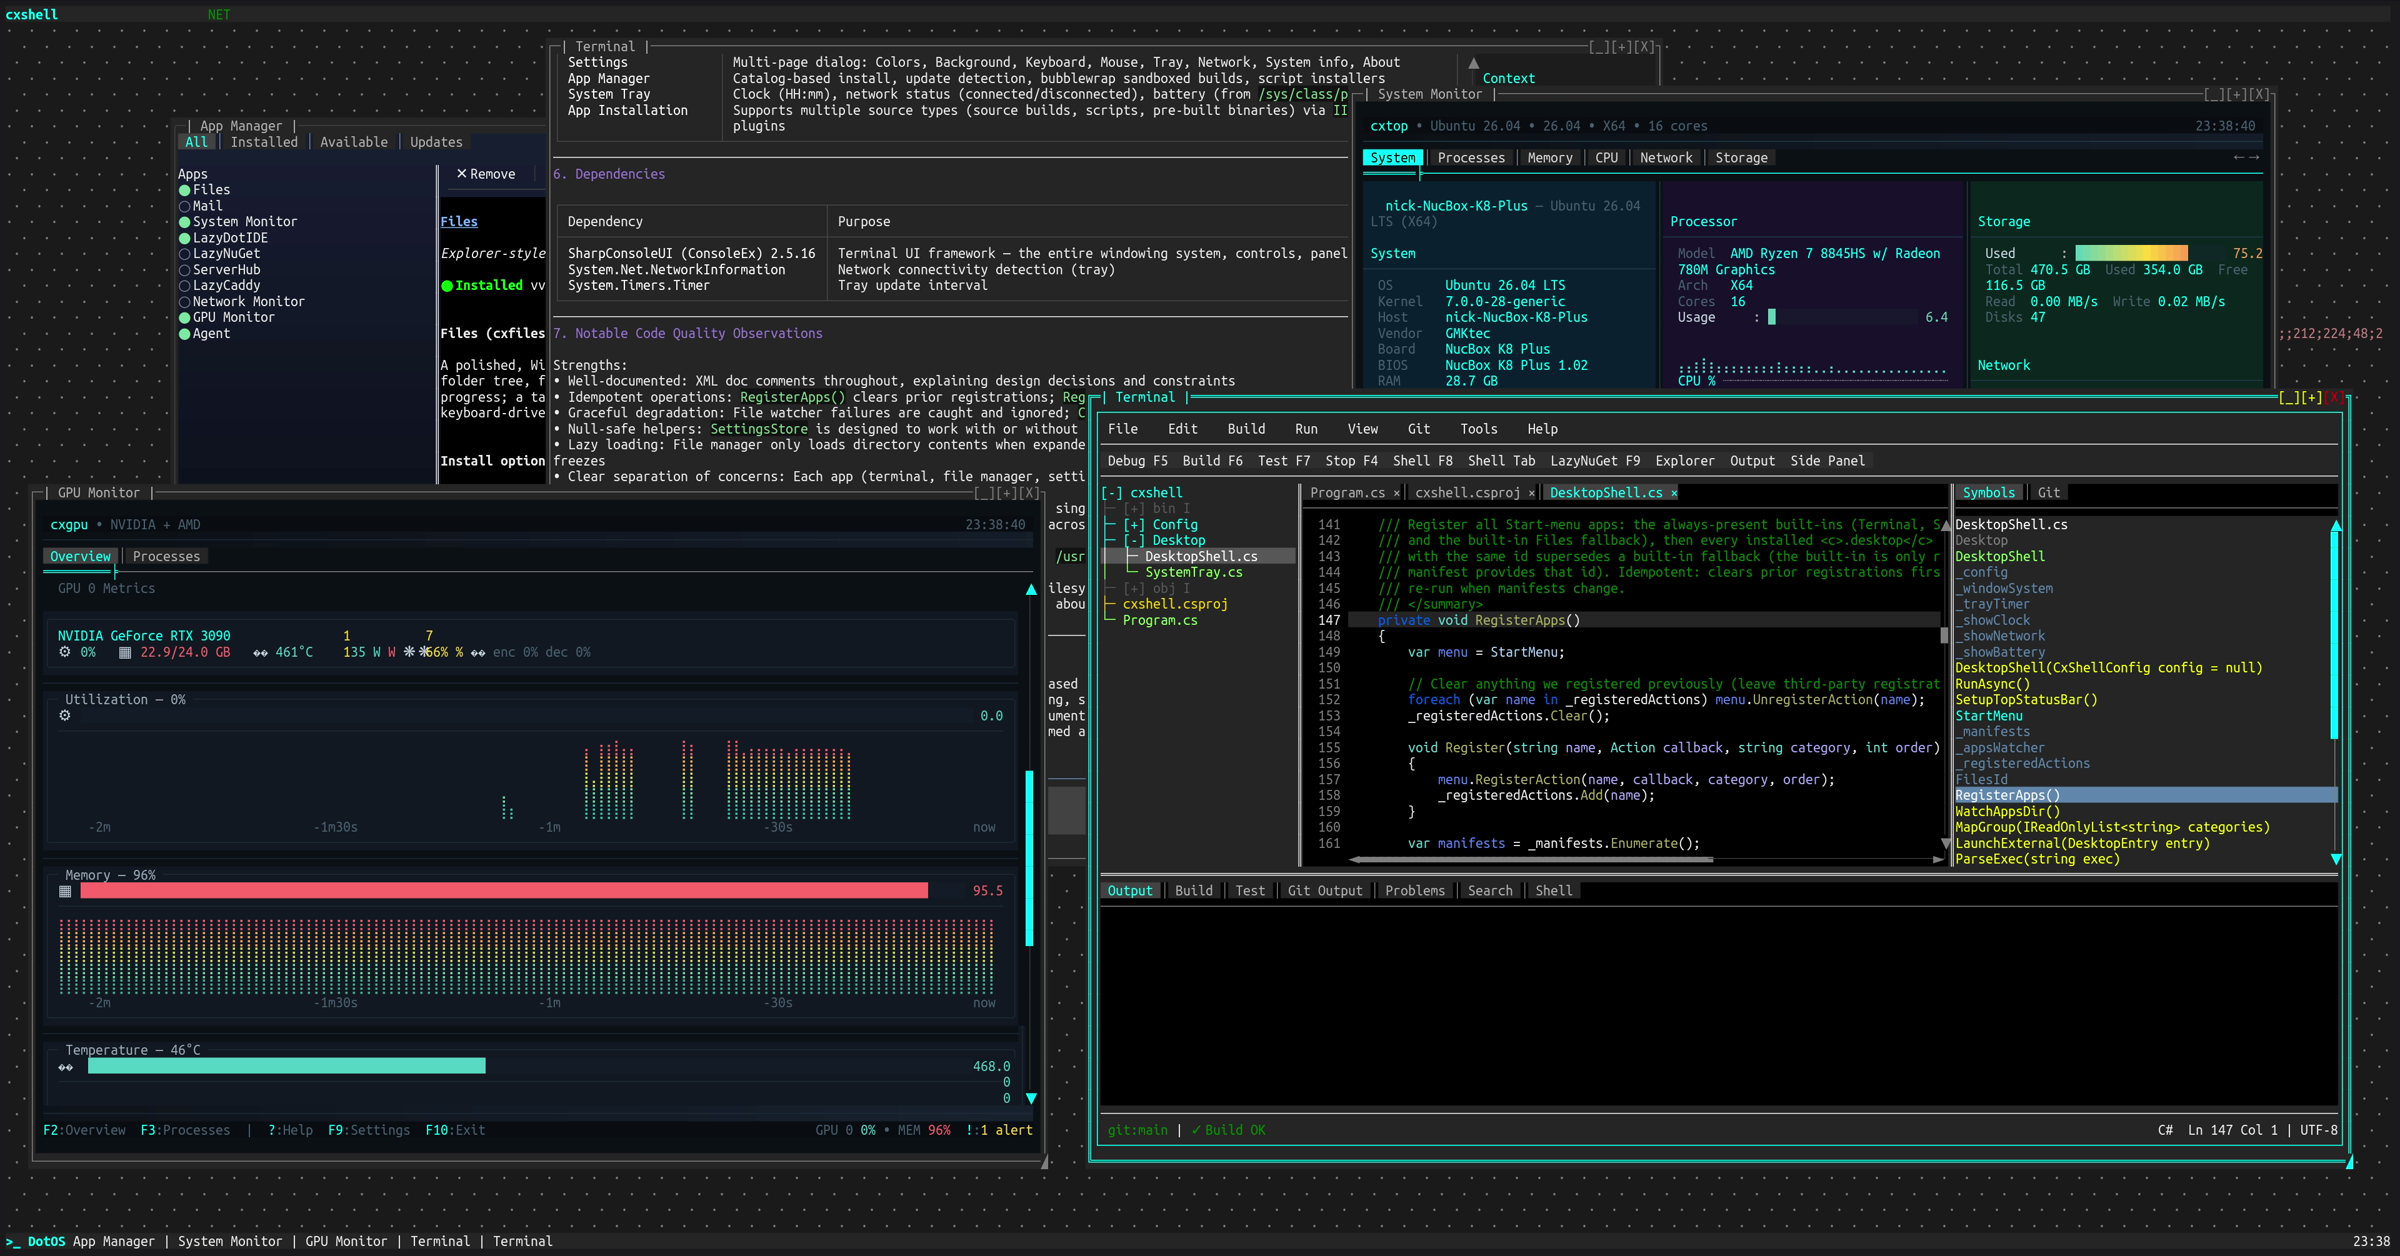
Task: Click GPU Monitor in the bottom taskbar
Action: click(346, 1241)
